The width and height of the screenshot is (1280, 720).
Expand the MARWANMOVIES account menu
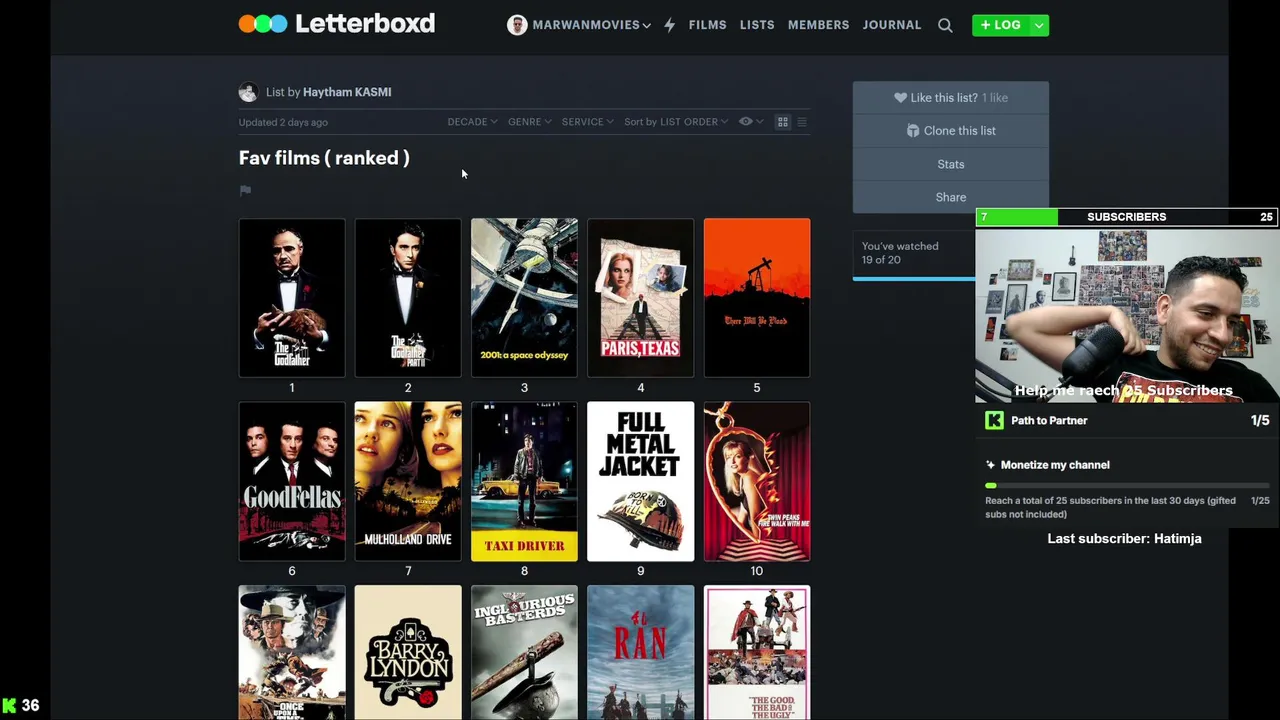591,25
